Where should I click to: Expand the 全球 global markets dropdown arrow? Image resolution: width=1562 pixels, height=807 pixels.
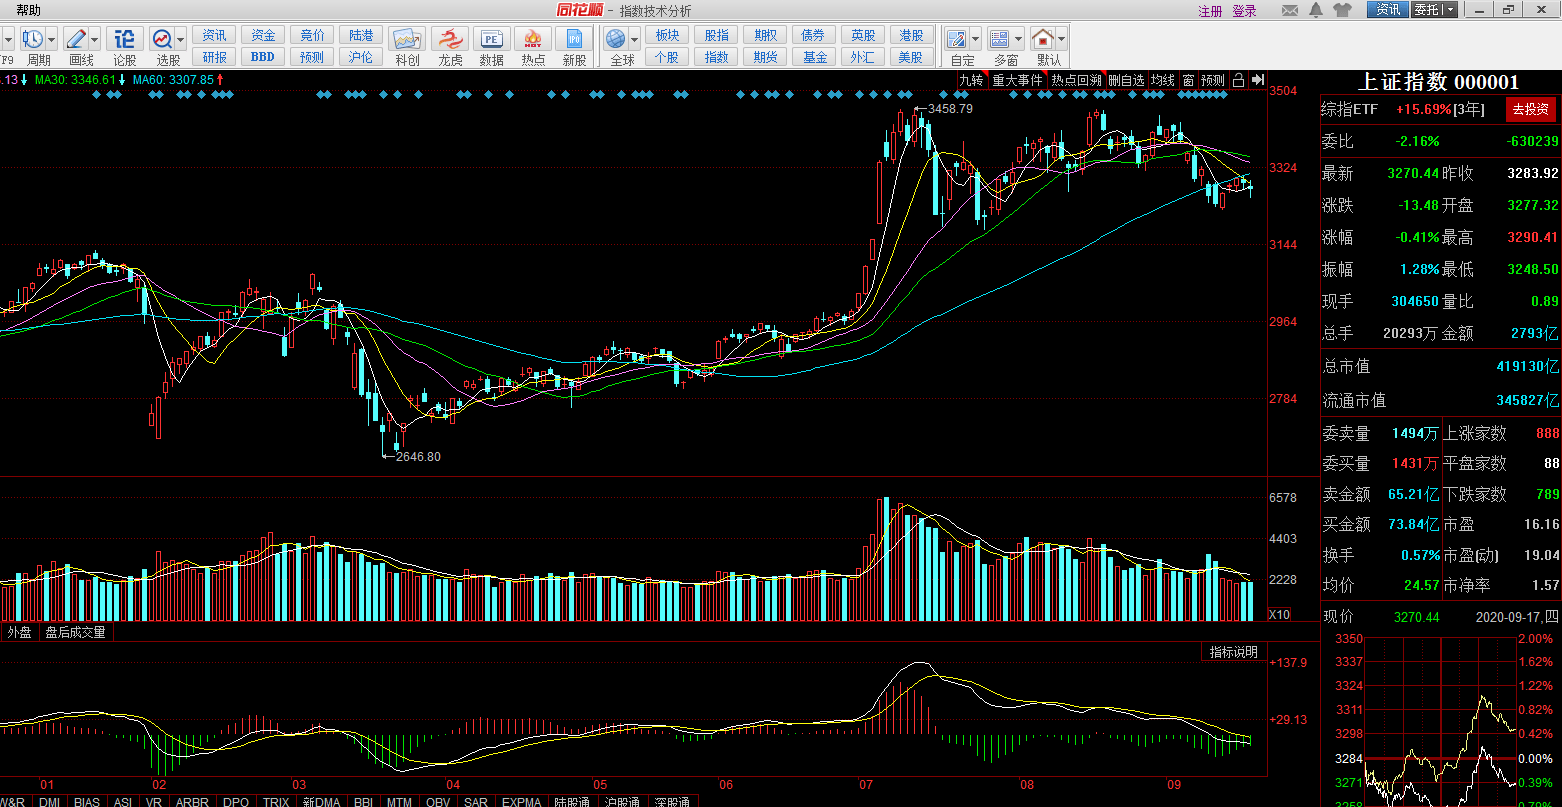tap(634, 39)
